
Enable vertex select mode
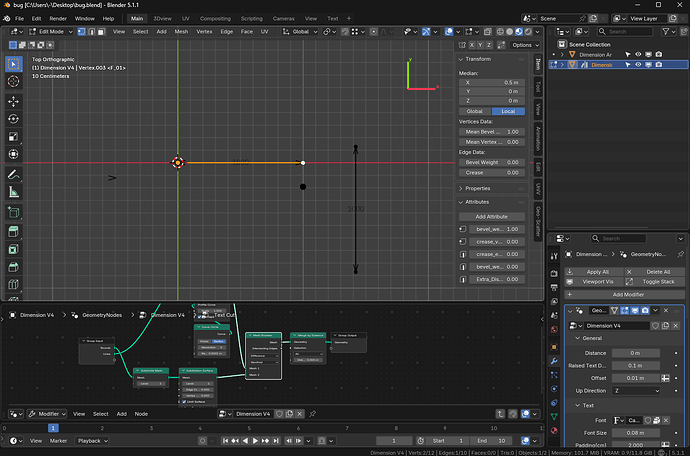81,32
